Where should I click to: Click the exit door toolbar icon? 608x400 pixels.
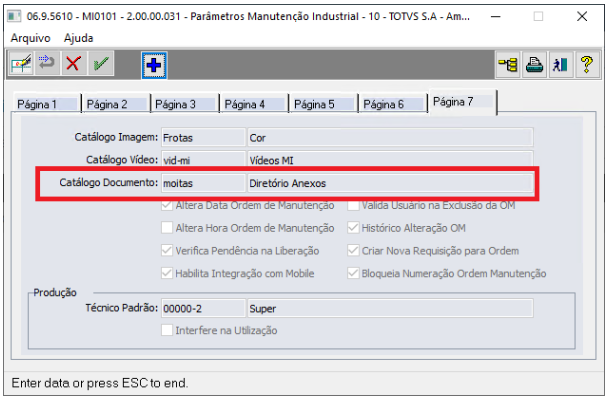[560, 64]
